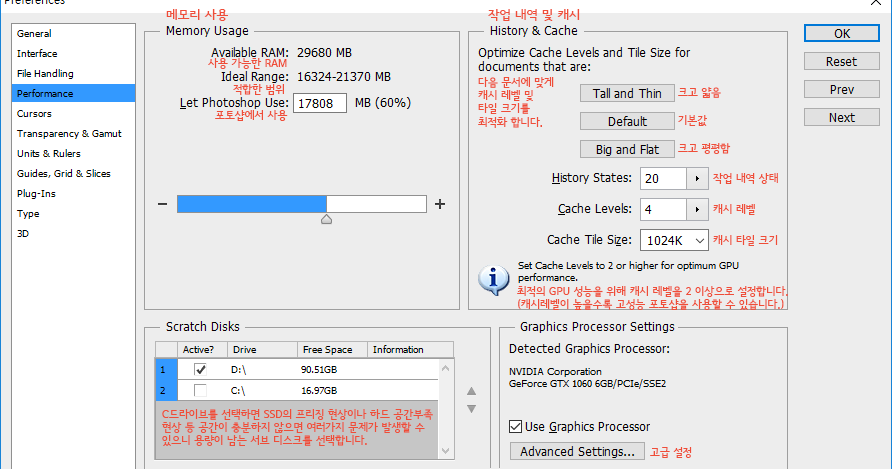This screenshot has width=892, height=469.
Task: Open Type preferences
Action: pos(73,213)
